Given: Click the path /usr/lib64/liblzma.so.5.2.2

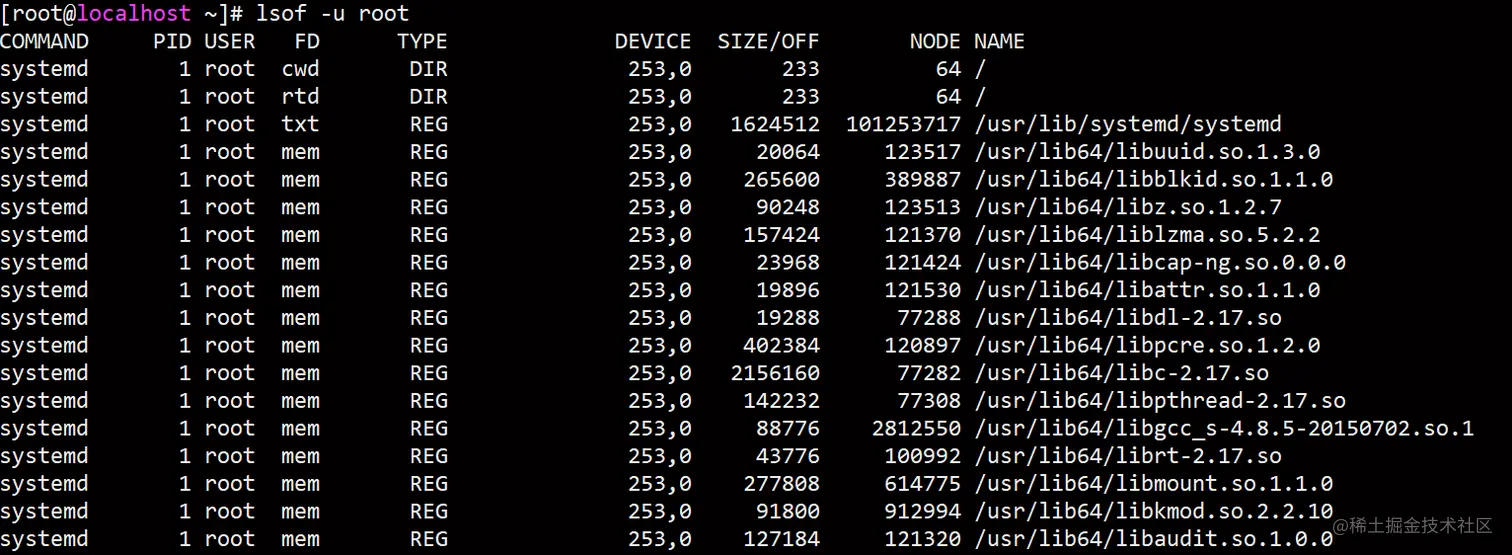Looking at the screenshot, I should [1147, 235].
